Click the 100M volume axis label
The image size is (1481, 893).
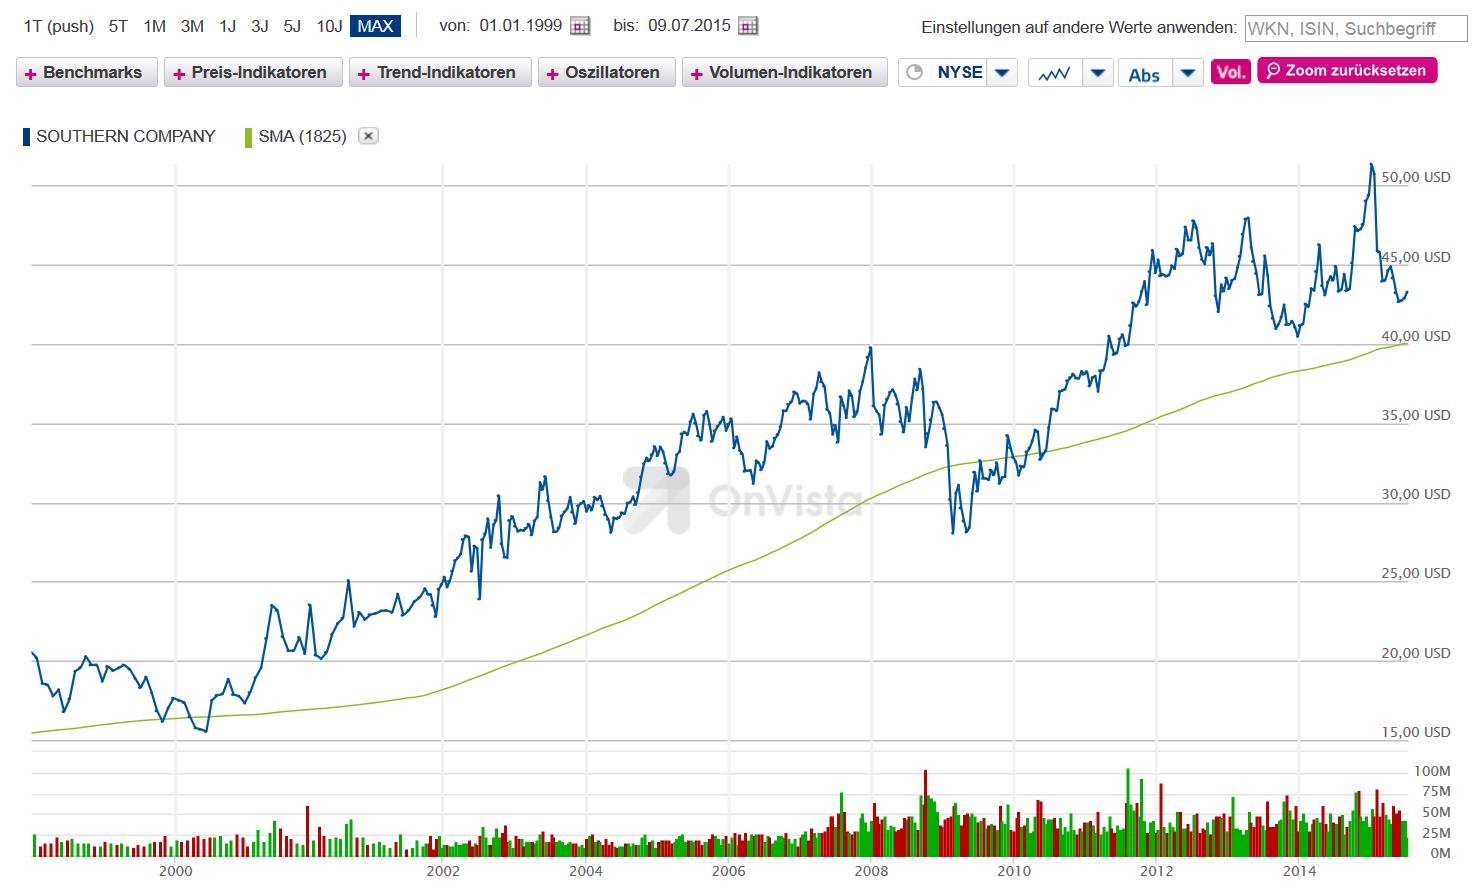[1432, 772]
